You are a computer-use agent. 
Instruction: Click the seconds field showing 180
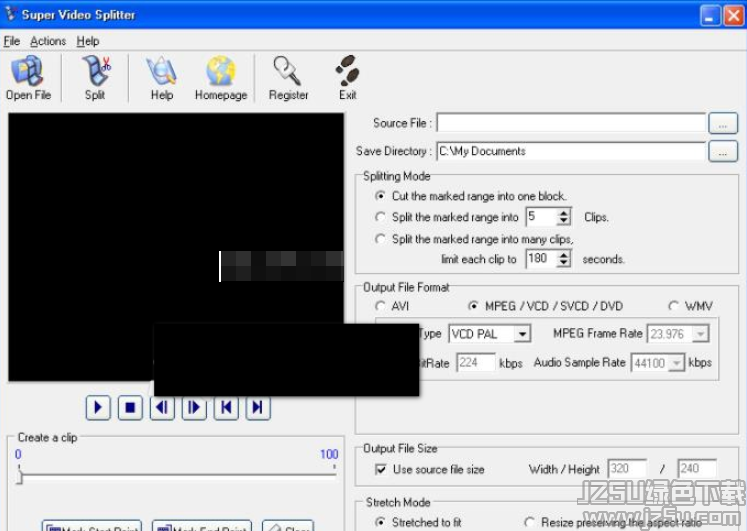541,259
